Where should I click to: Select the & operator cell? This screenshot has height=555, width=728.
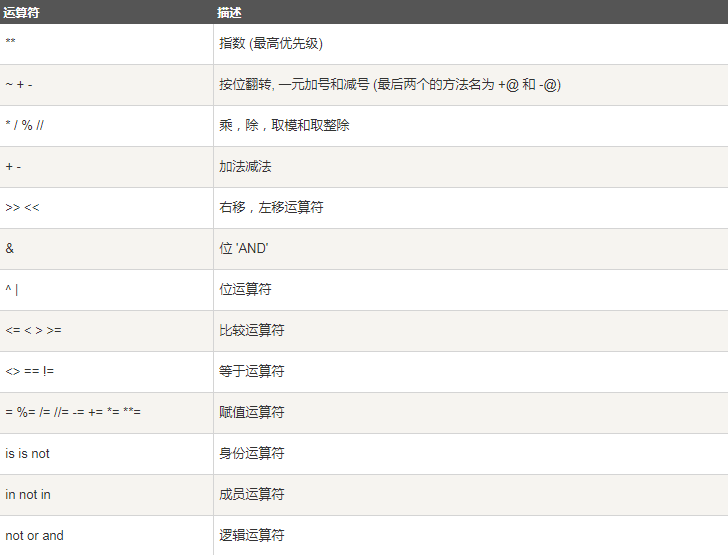pos(10,249)
